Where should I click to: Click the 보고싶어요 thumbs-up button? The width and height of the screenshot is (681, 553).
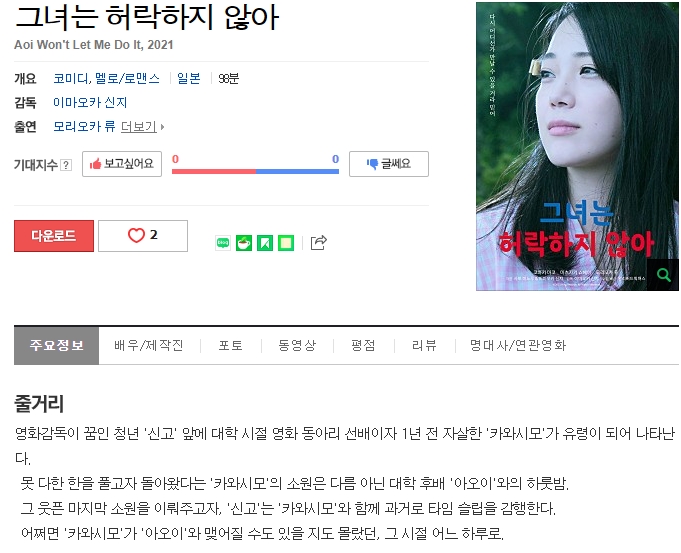(122, 164)
